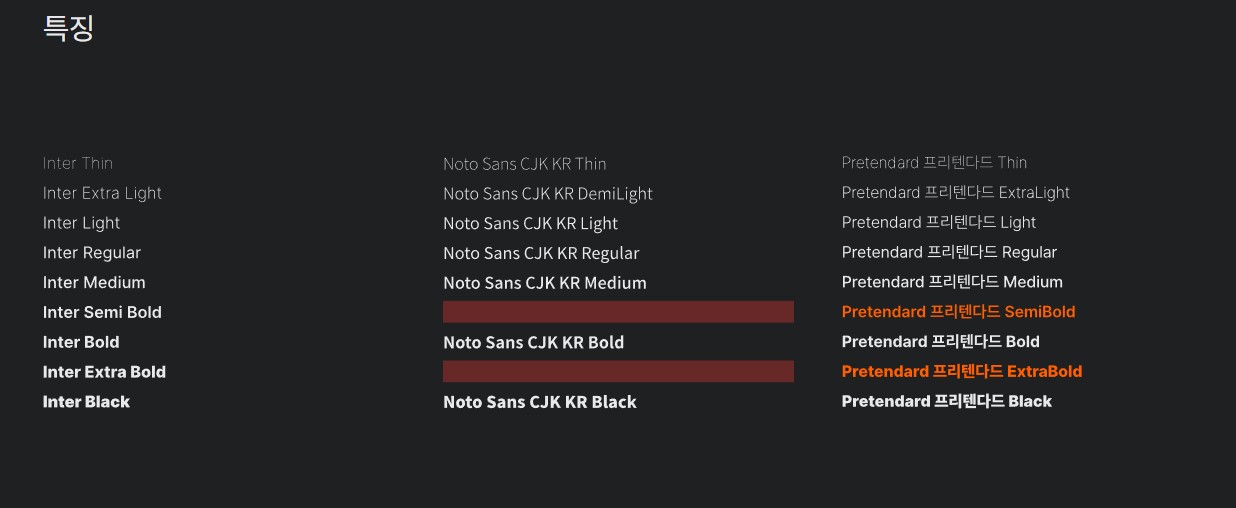Click Pretendard 프리텐다드 Black sample
Image resolution: width=1236 pixels, height=508 pixels.
point(946,402)
